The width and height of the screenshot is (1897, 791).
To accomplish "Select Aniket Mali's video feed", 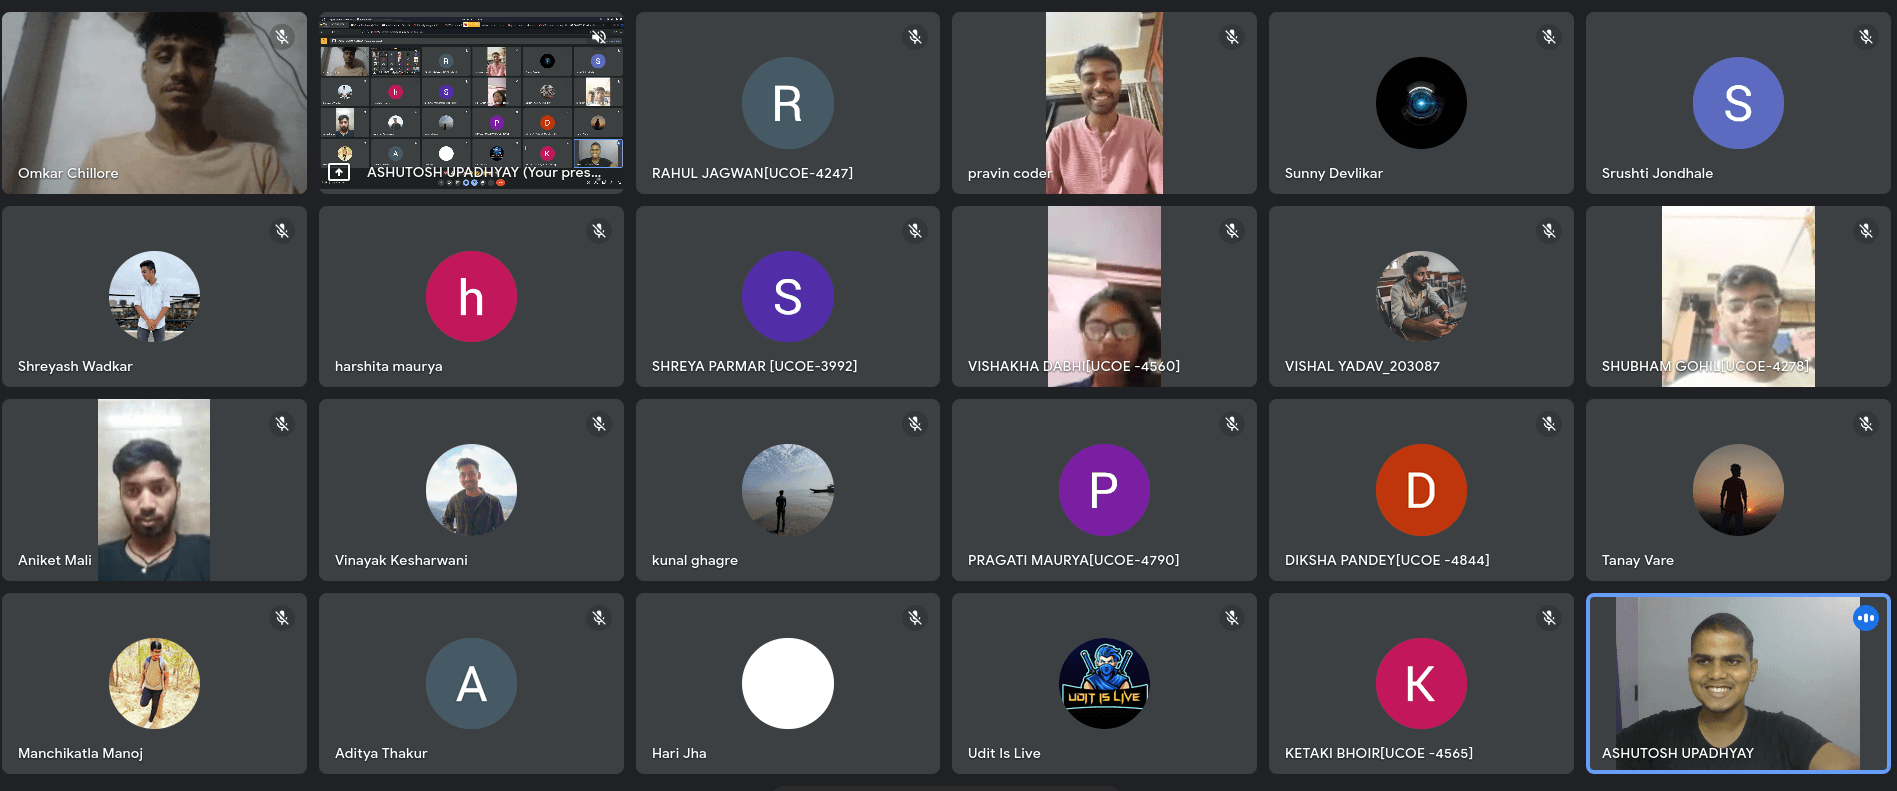I will tap(154, 490).
